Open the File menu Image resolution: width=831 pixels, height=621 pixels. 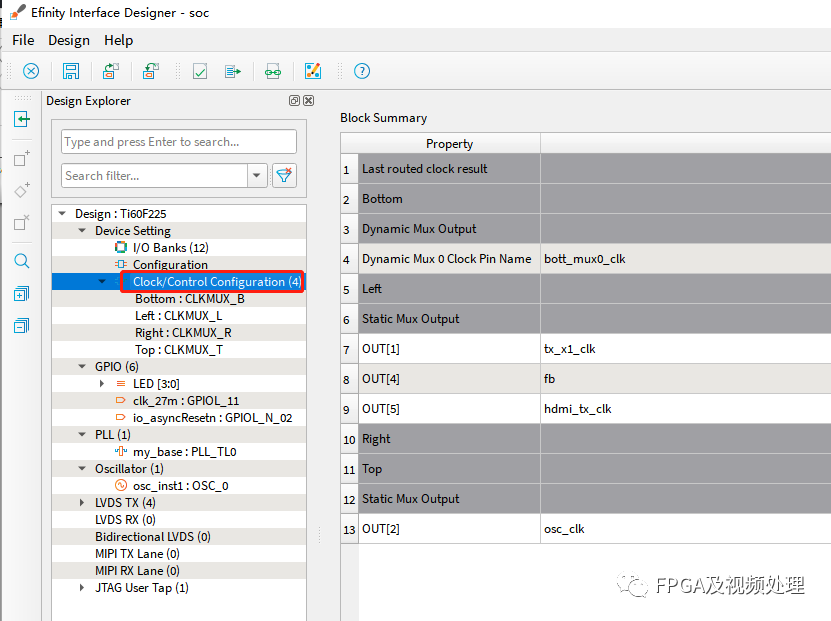(x=22, y=40)
